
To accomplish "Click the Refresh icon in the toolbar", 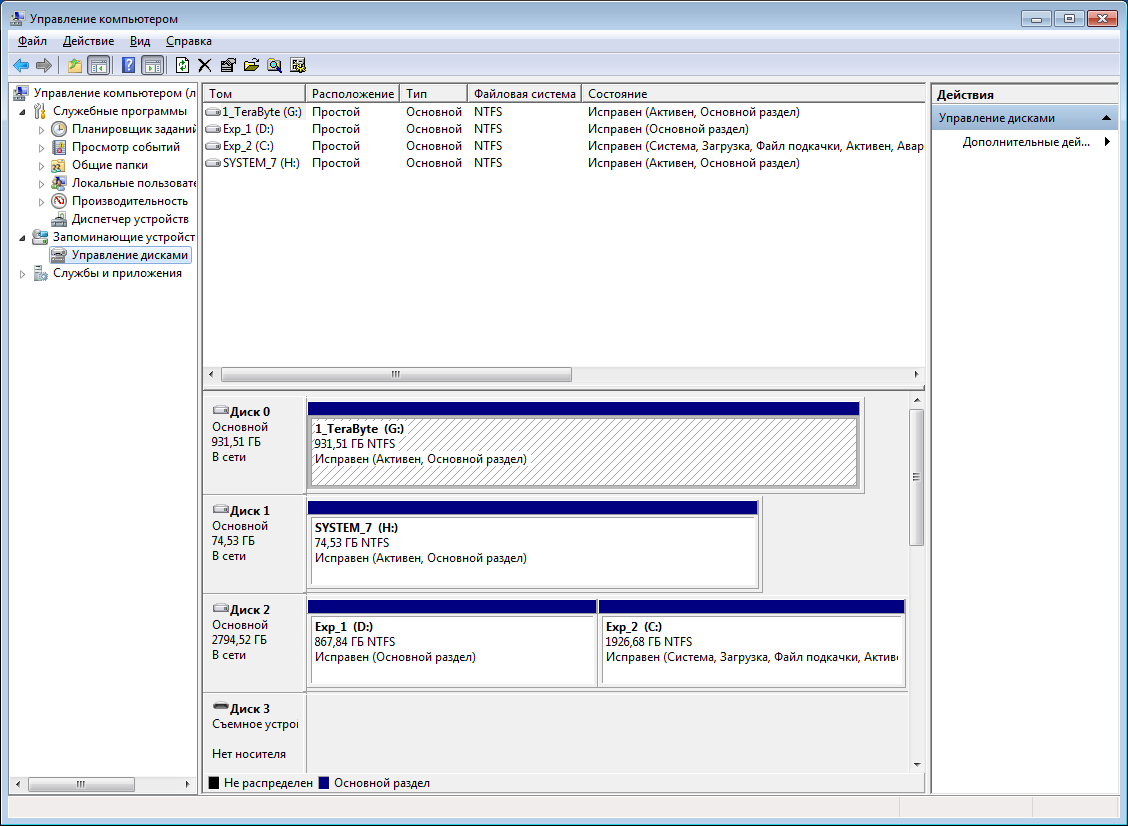I will coord(182,65).
